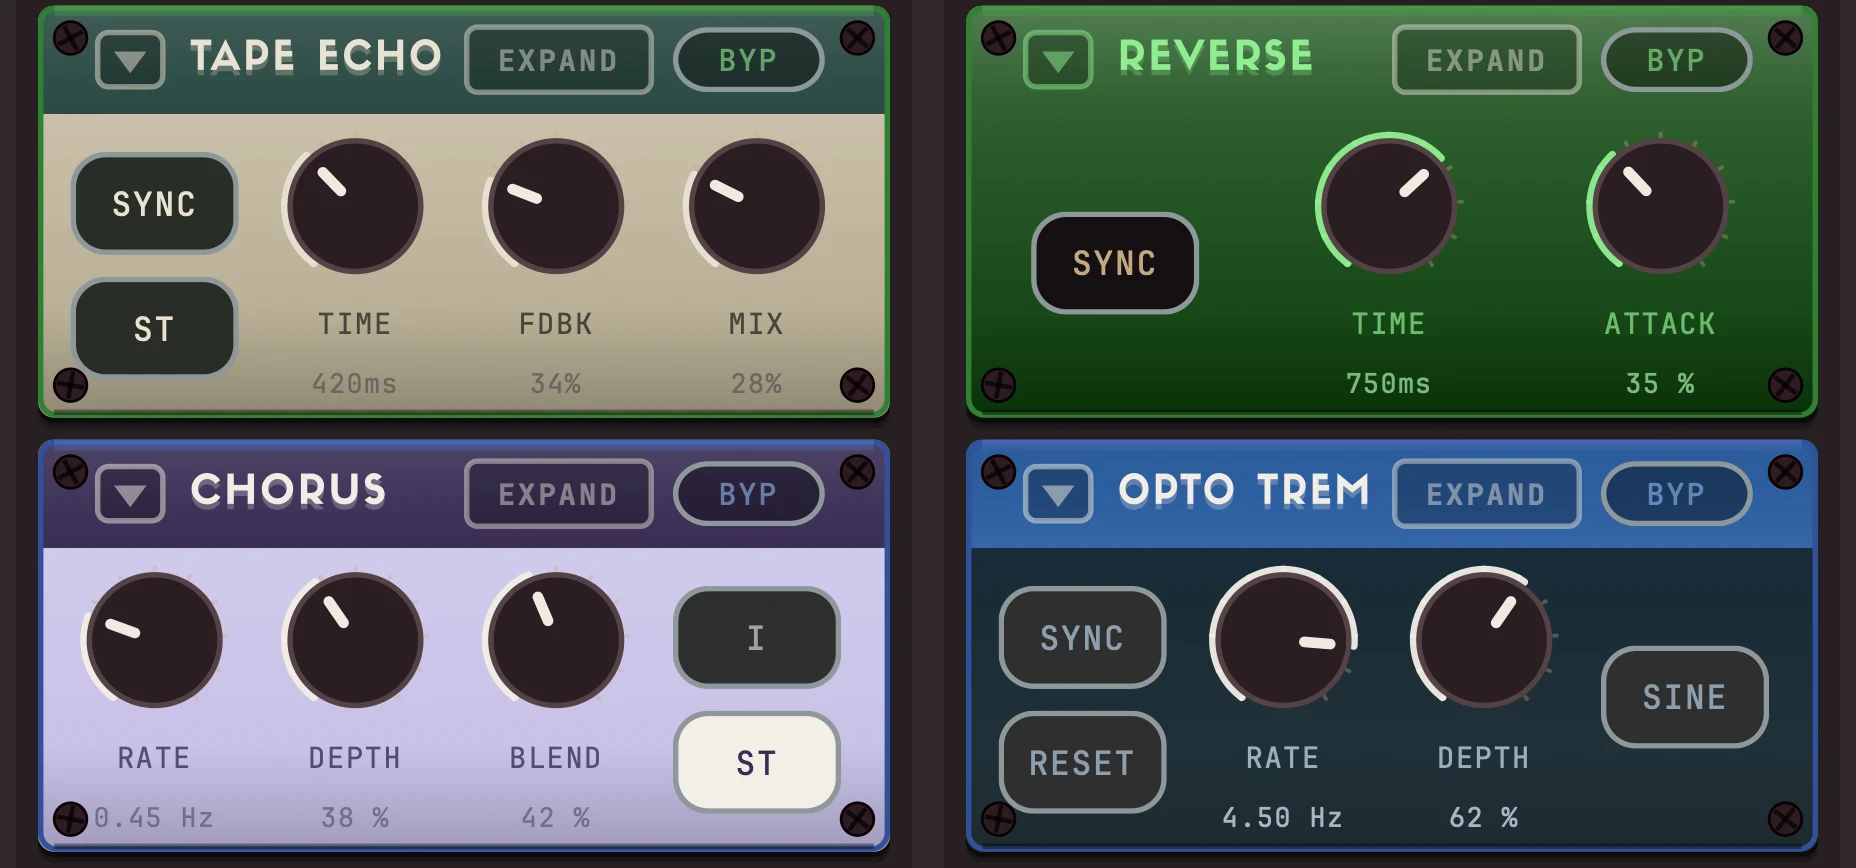Click the Reverse ATTACK knob
The width and height of the screenshot is (1856, 868).
[1660, 206]
